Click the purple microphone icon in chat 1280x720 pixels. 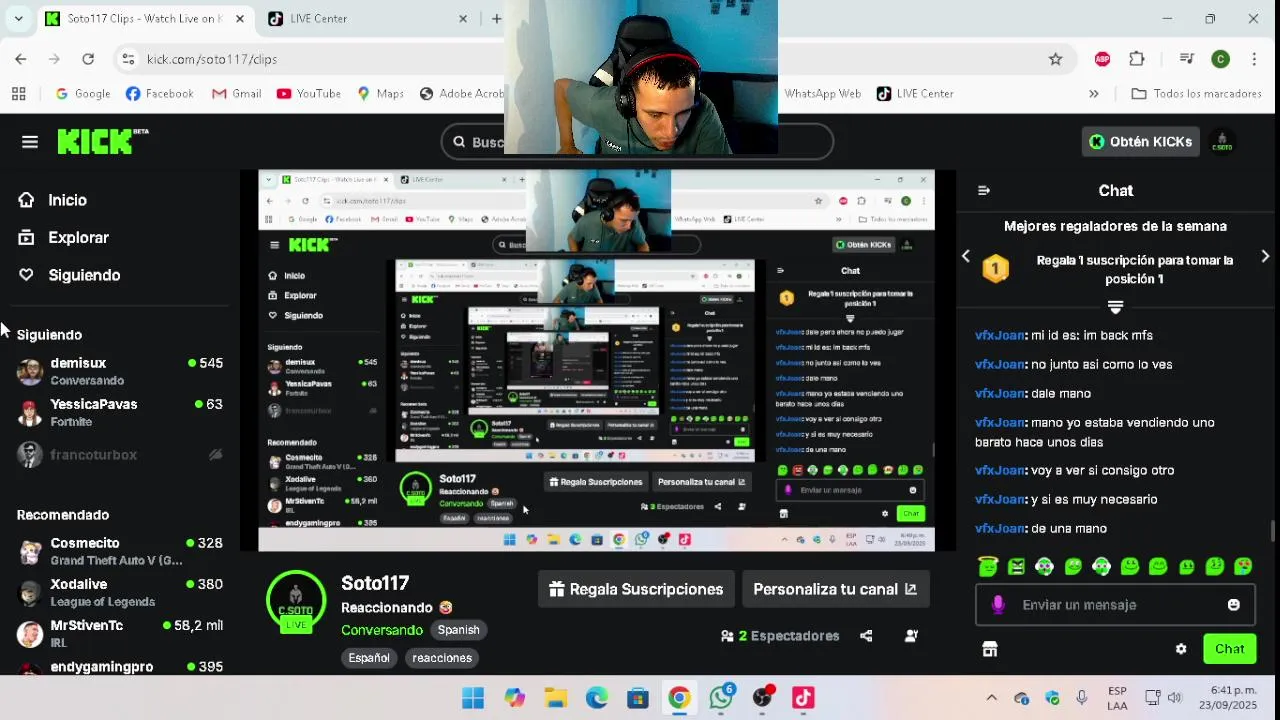pos(998,605)
